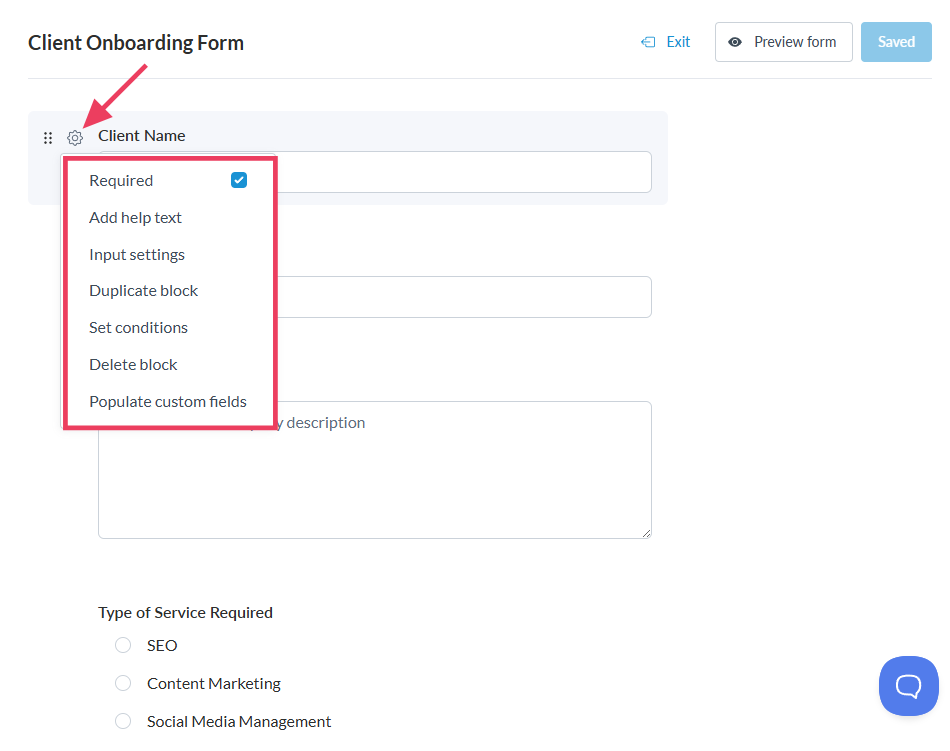Choose Delete block from the menu
The width and height of the screenshot is (950, 751).
(133, 364)
